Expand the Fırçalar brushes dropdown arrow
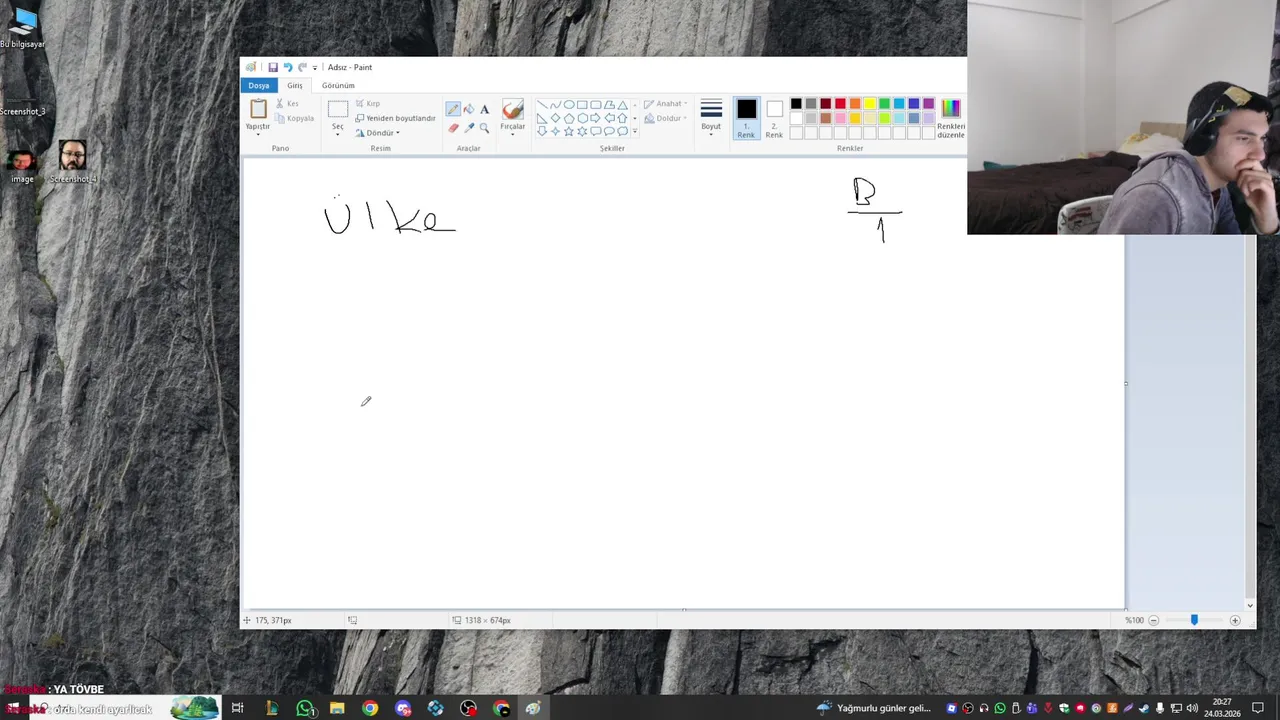Viewport: 1280px width, 720px height. (513, 134)
